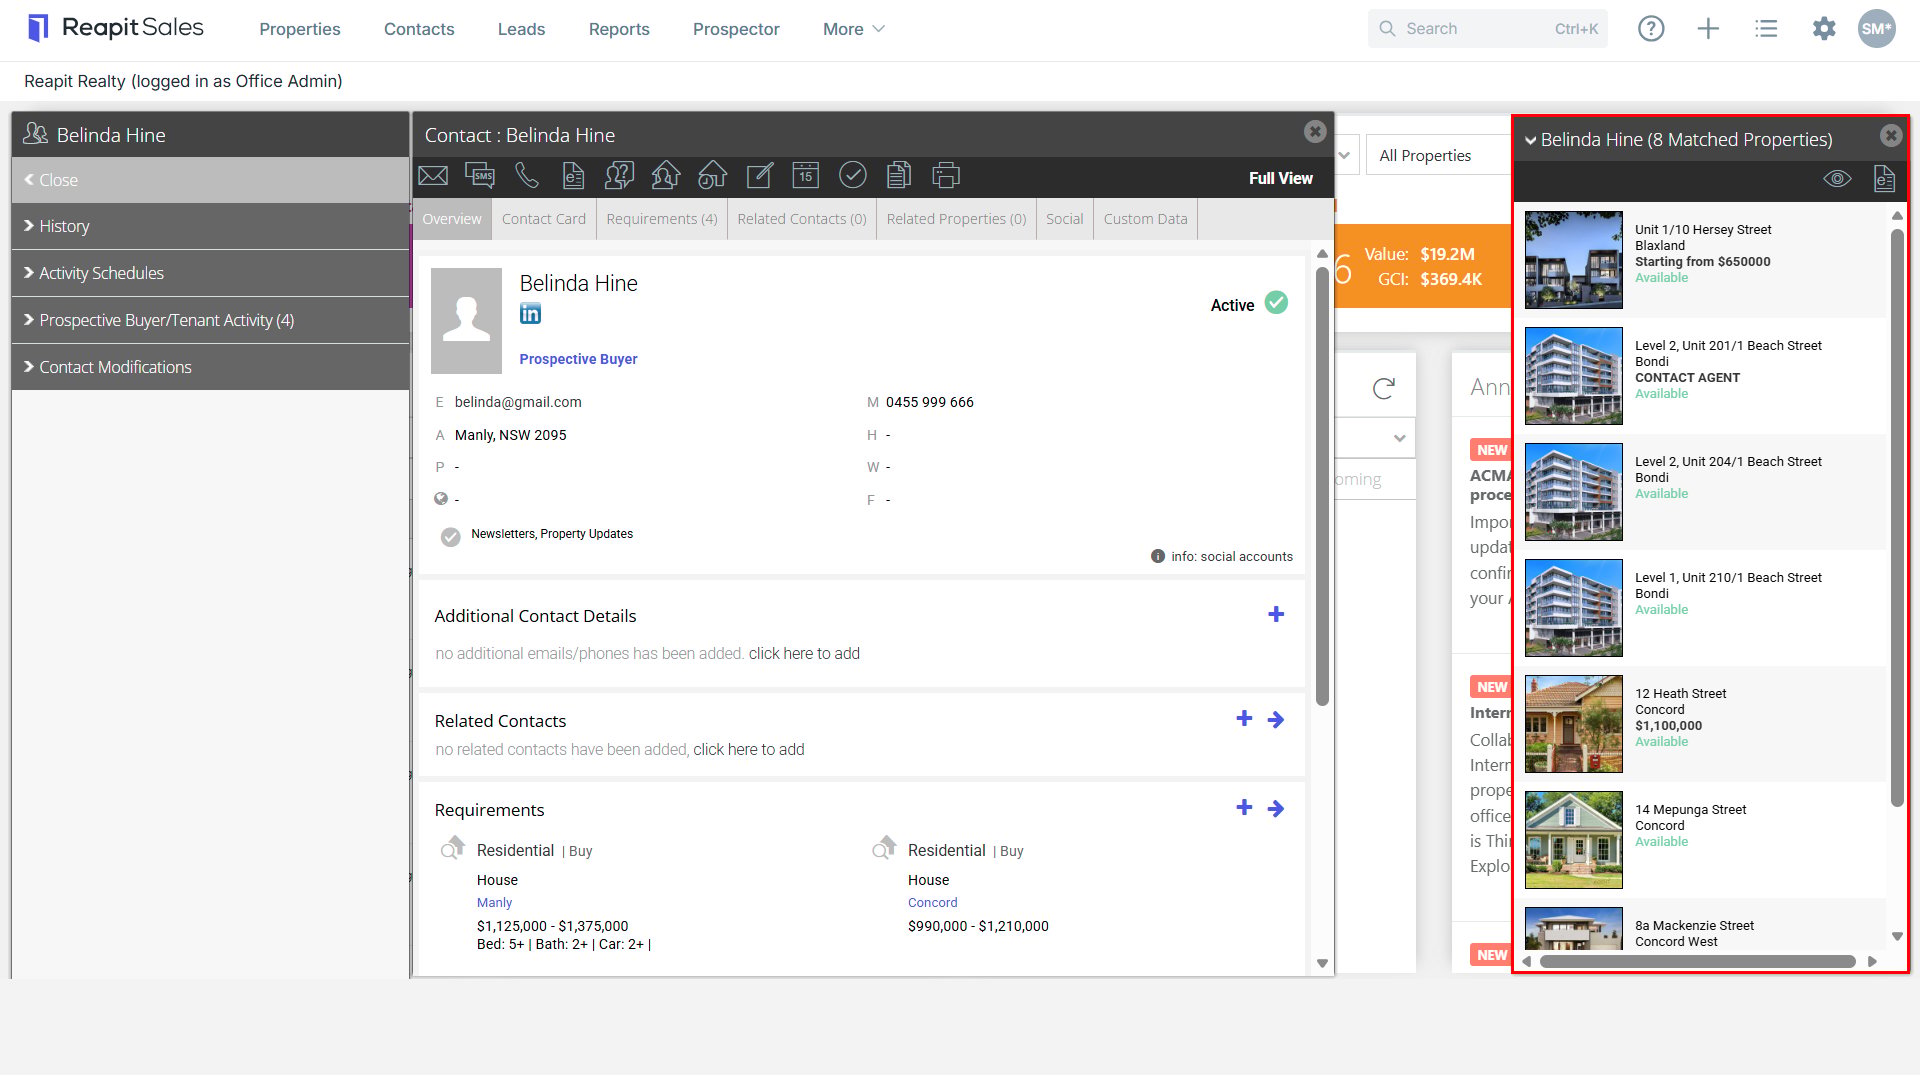
Task: Send an email via the envelope icon
Action: tap(433, 176)
